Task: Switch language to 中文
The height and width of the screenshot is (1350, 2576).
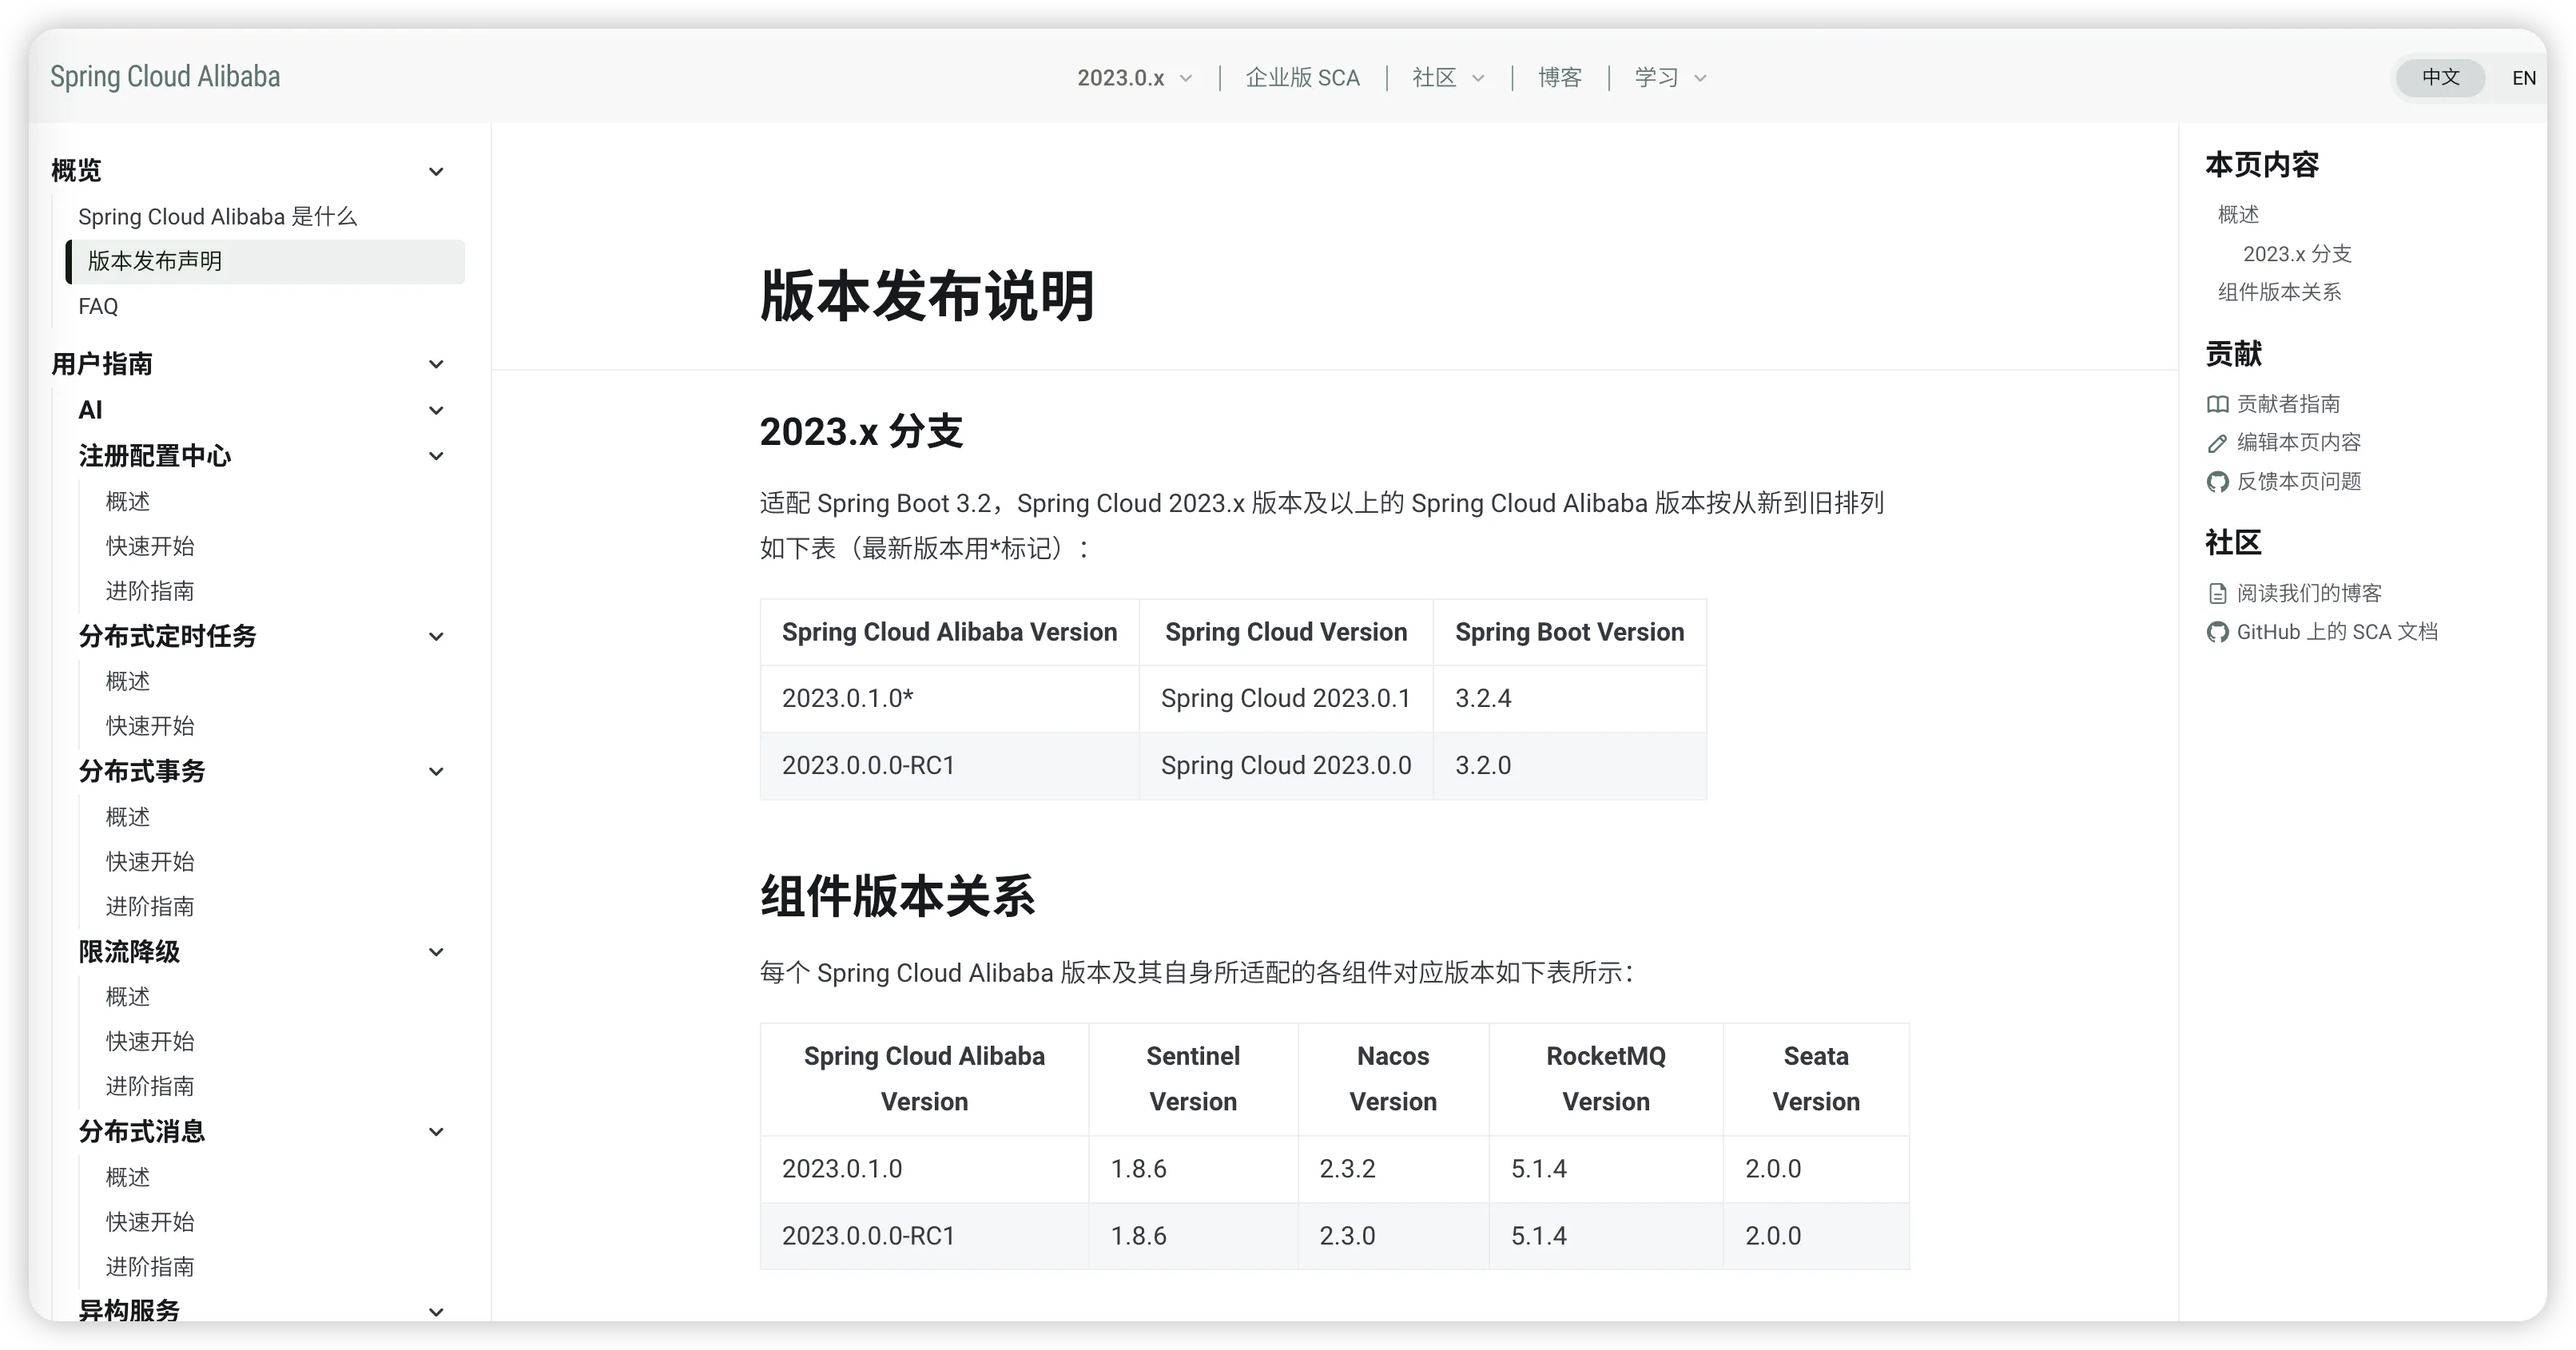Action: [2440, 77]
